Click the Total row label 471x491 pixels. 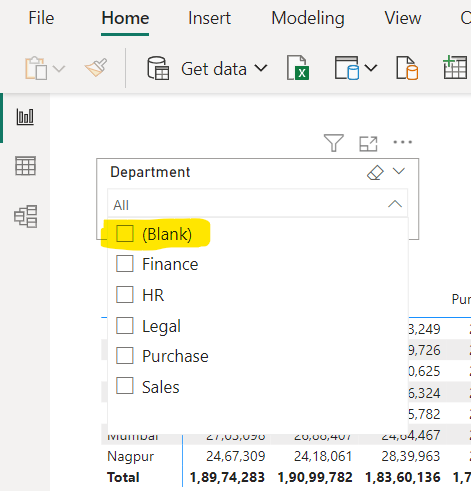tap(123, 477)
